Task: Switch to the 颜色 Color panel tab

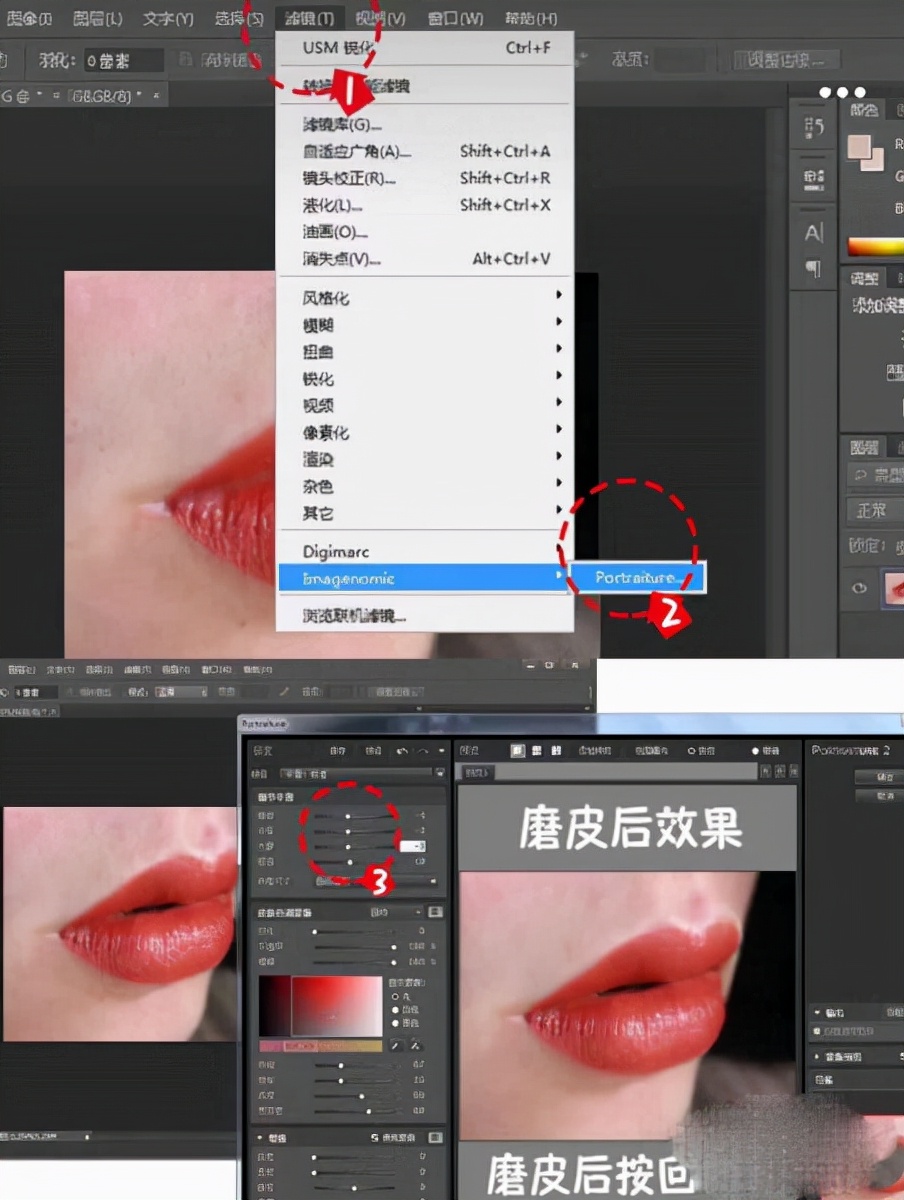Action: coord(864,111)
